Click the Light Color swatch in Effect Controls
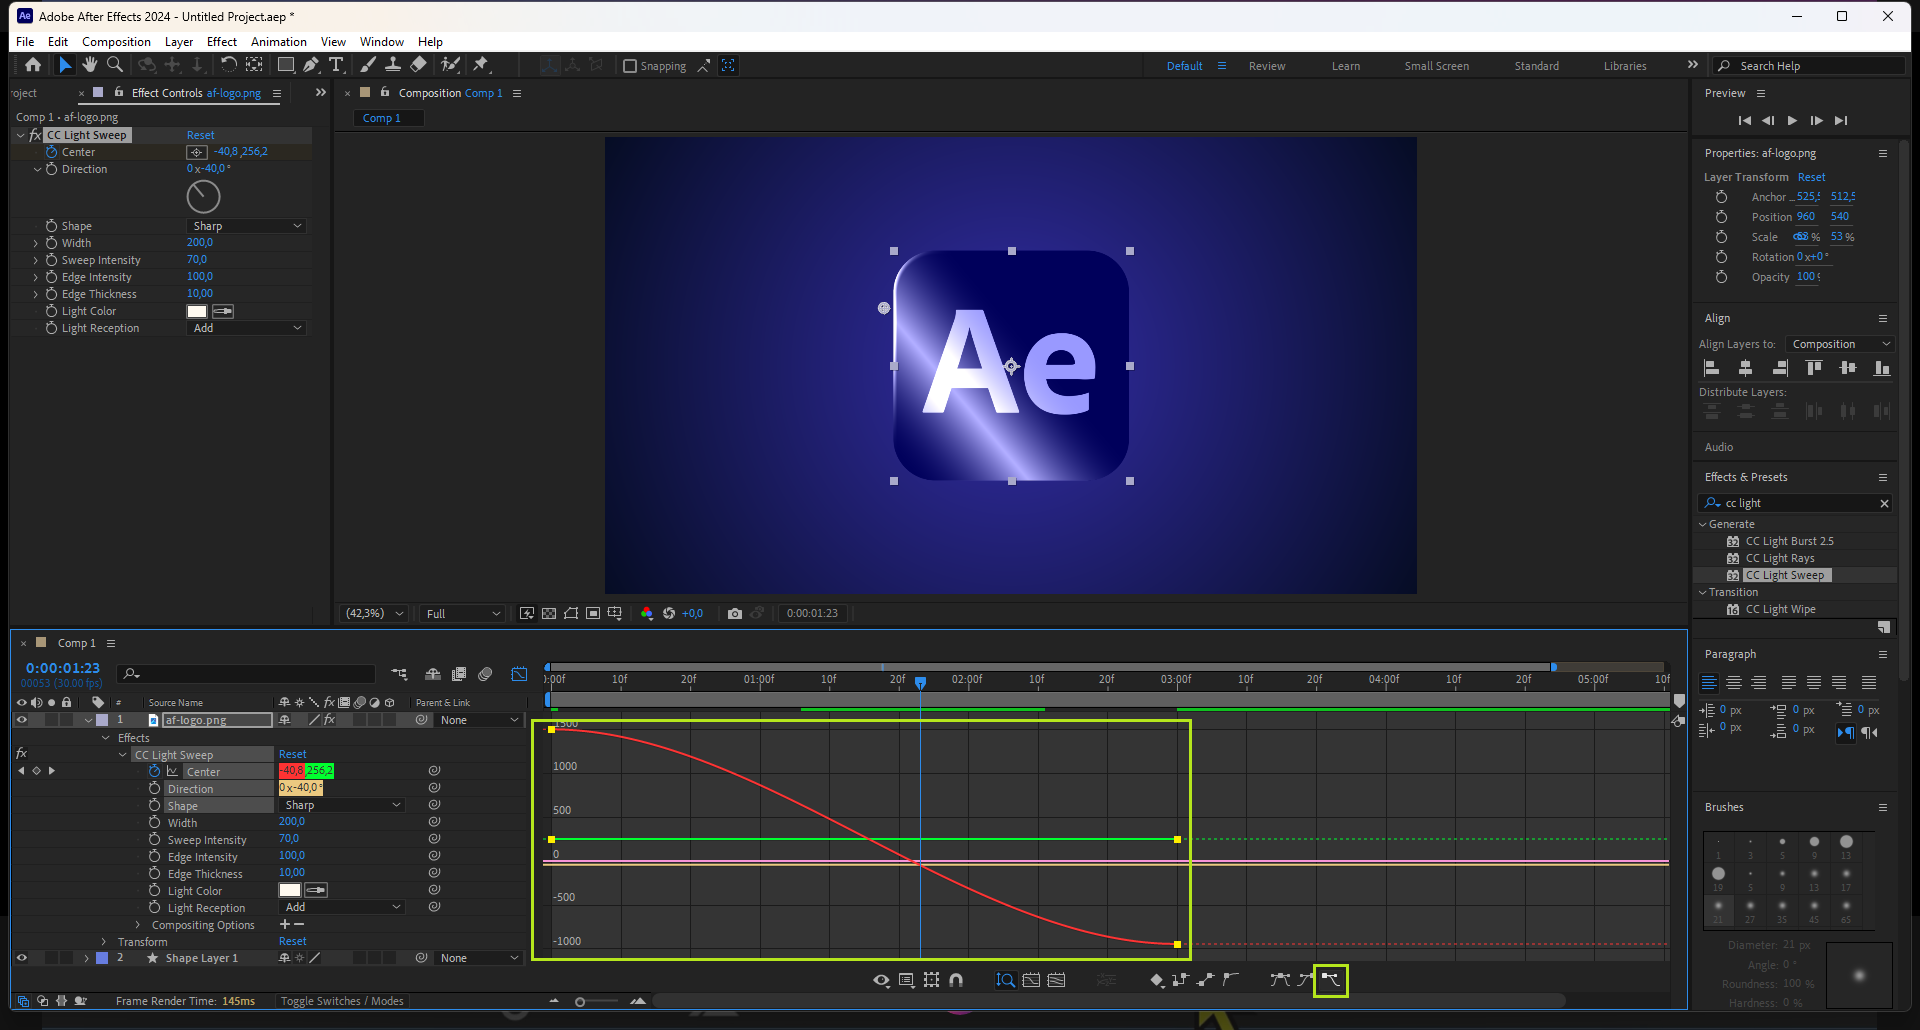 point(197,311)
